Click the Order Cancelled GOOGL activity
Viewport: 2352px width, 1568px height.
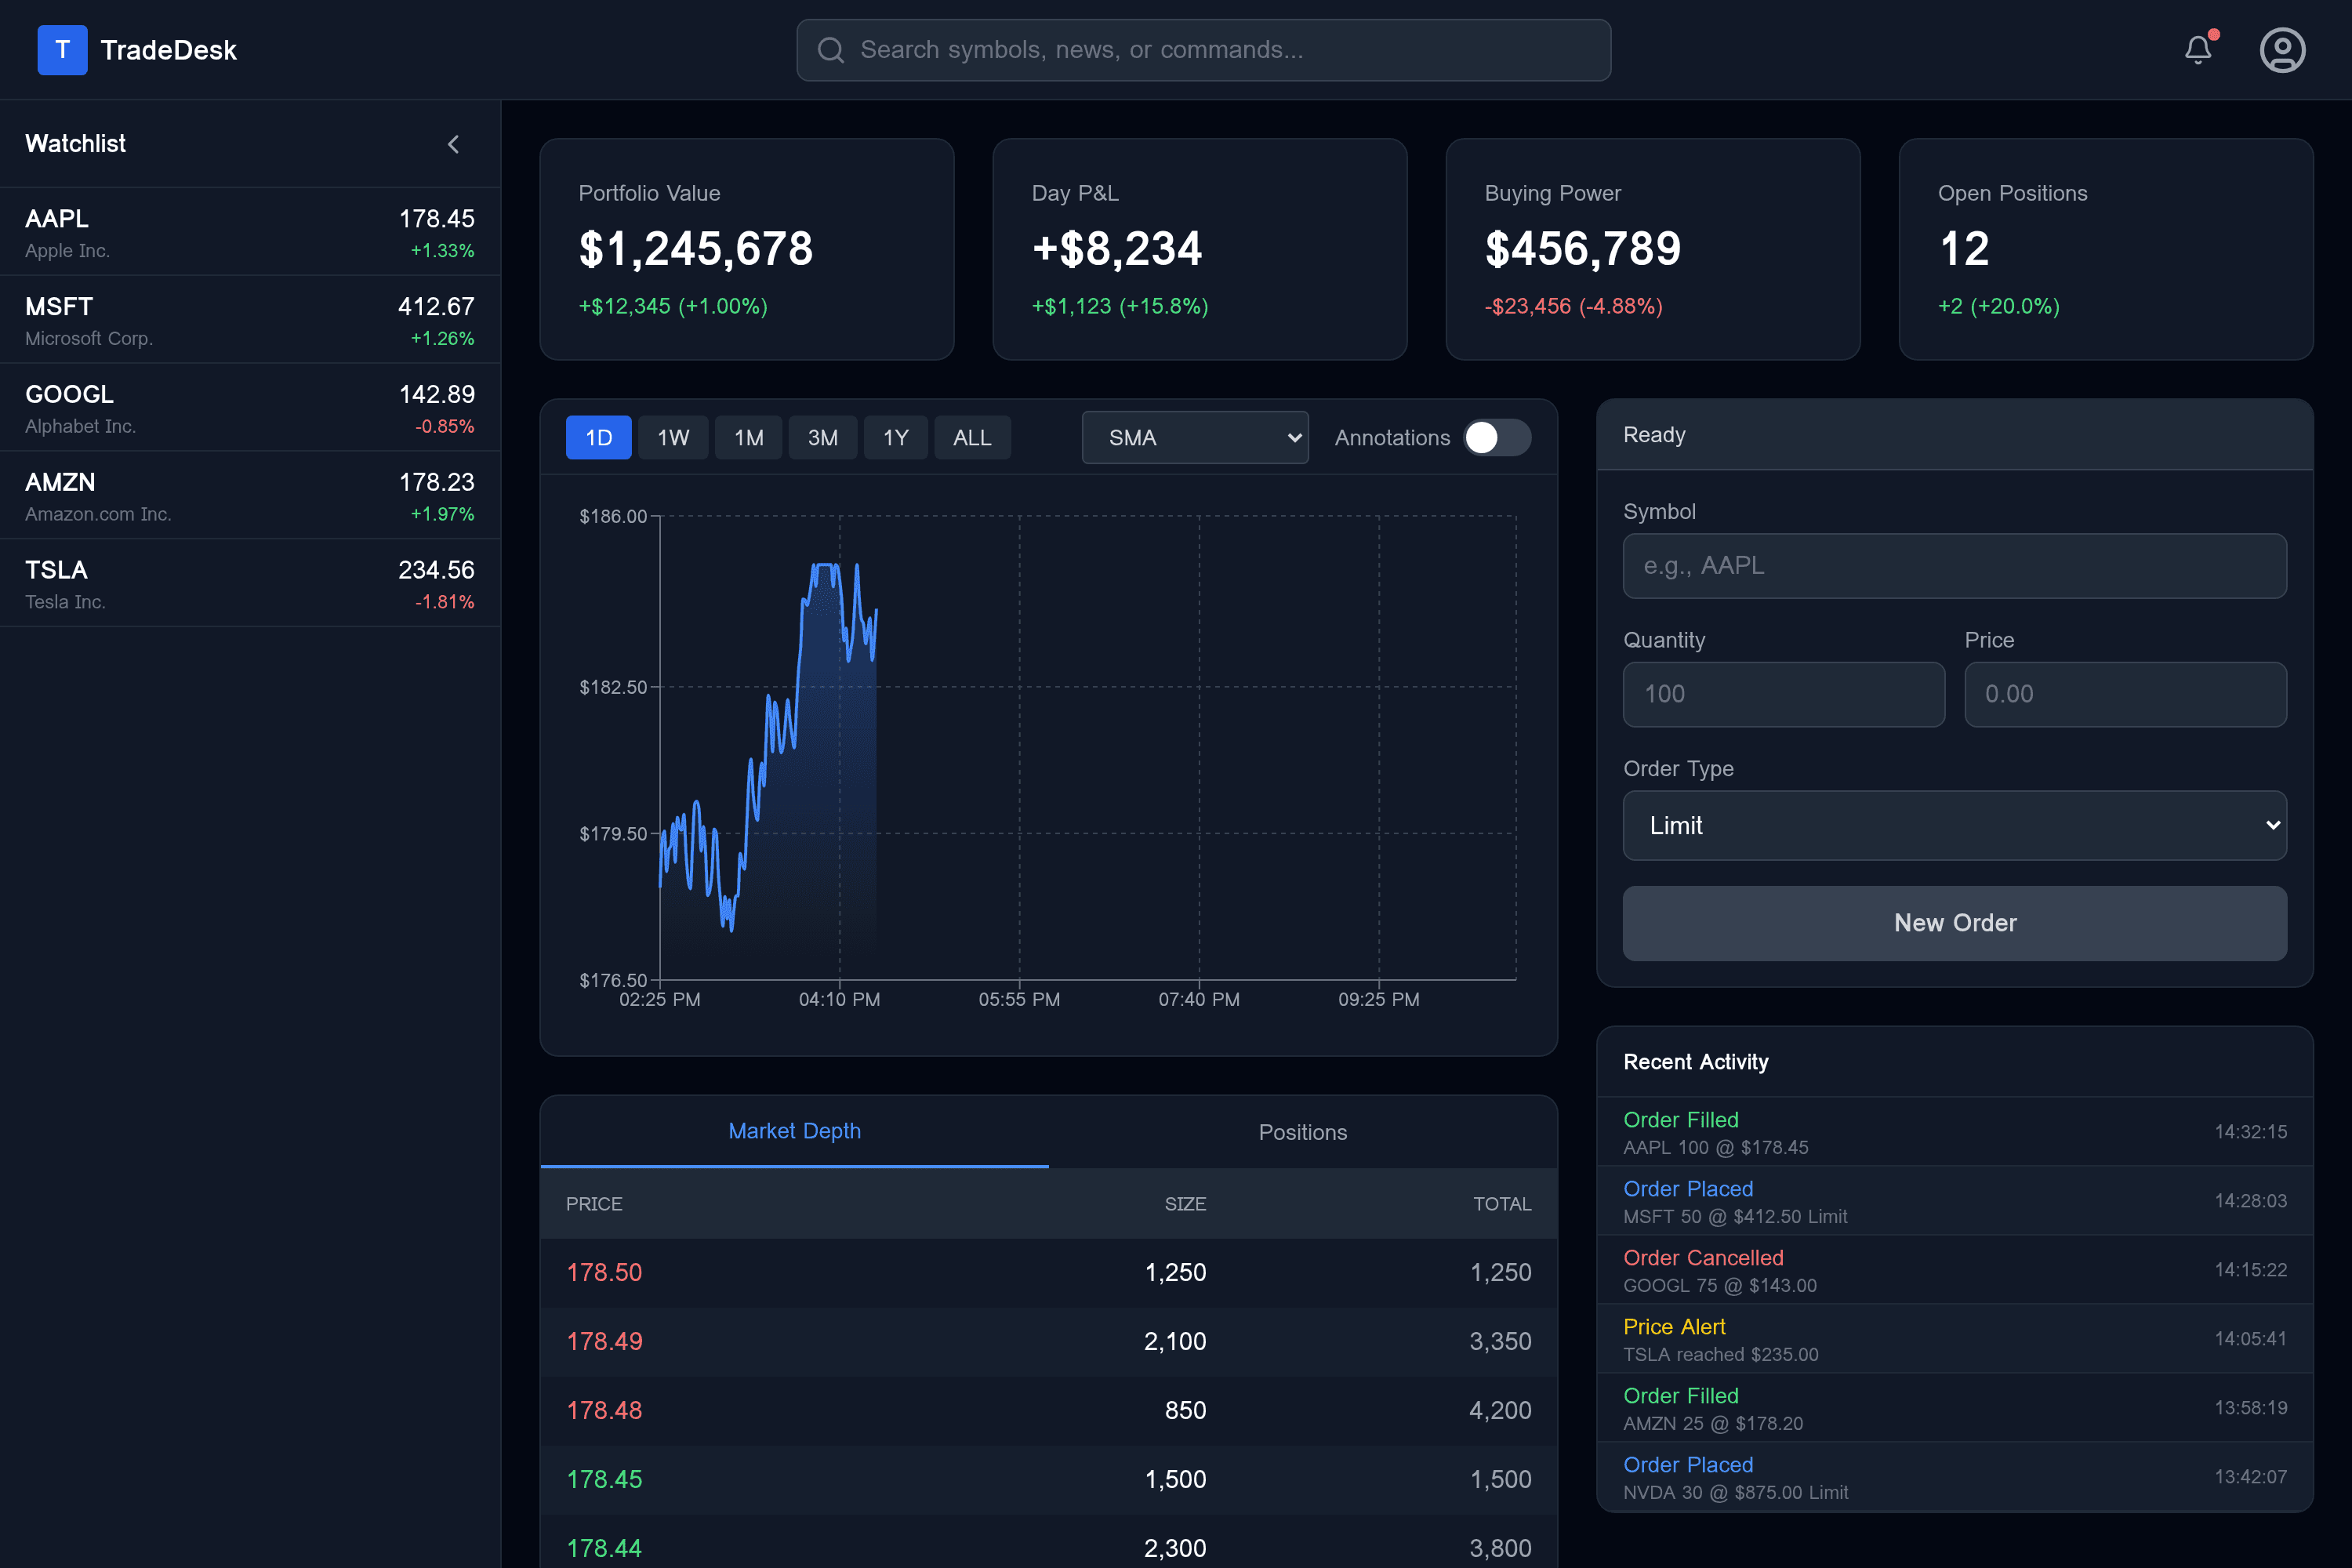click(1954, 1270)
